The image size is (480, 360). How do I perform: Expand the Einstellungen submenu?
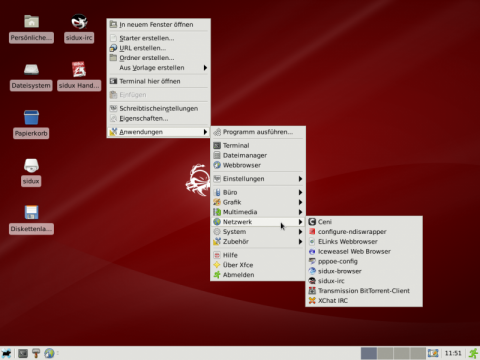(258, 179)
